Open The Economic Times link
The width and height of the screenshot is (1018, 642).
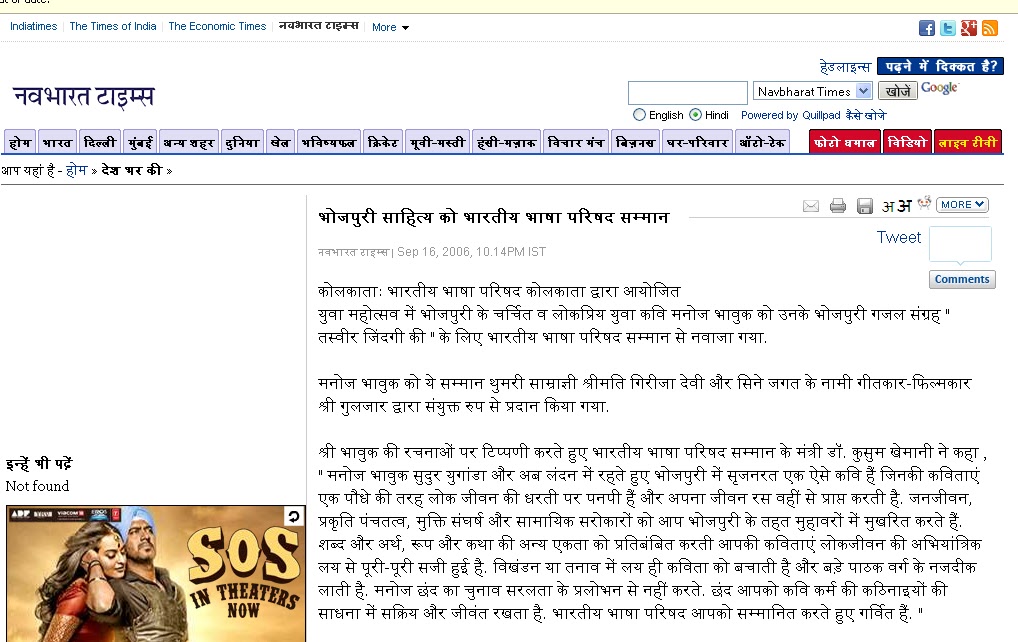click(217, 27)
